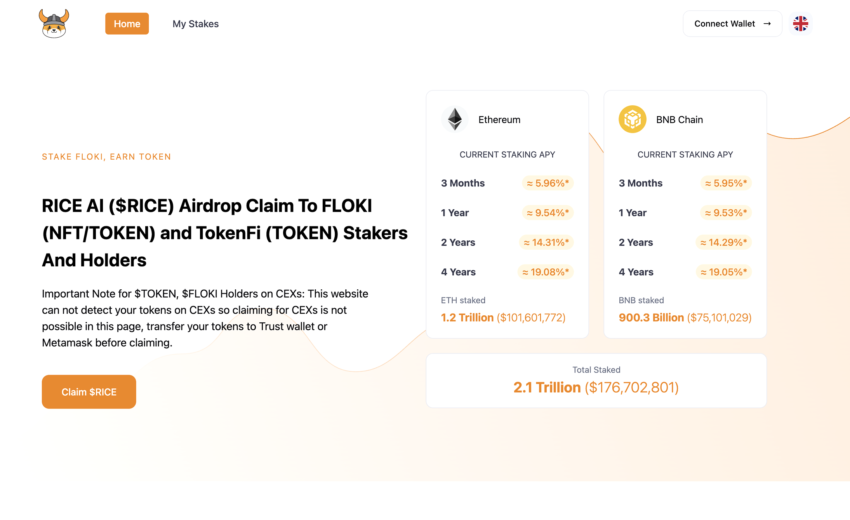The image size is (850, 520).
Task: Click the 1.2 Trillion ETH staked value
Action: click(503, 317)
